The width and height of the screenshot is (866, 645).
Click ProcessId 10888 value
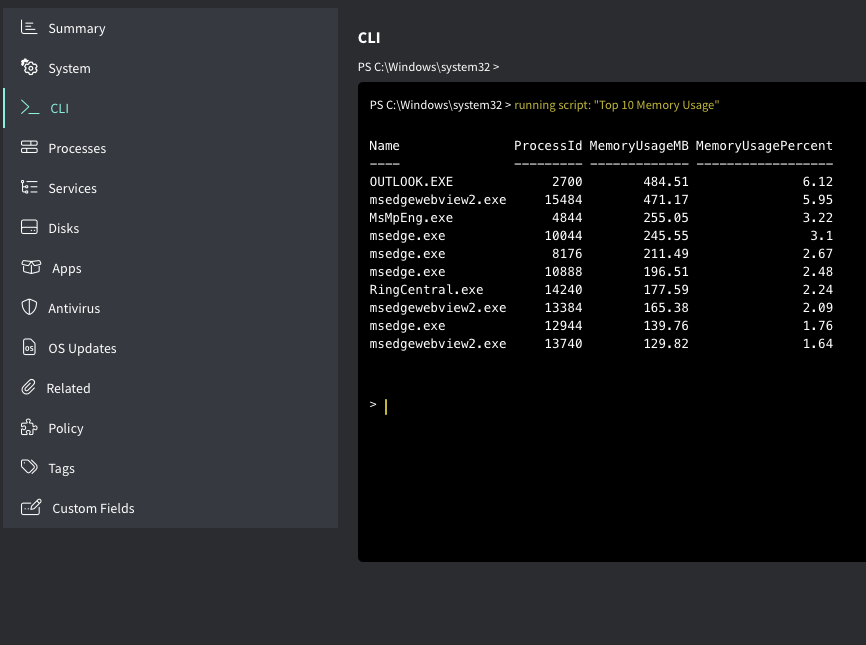click(563, 272)
